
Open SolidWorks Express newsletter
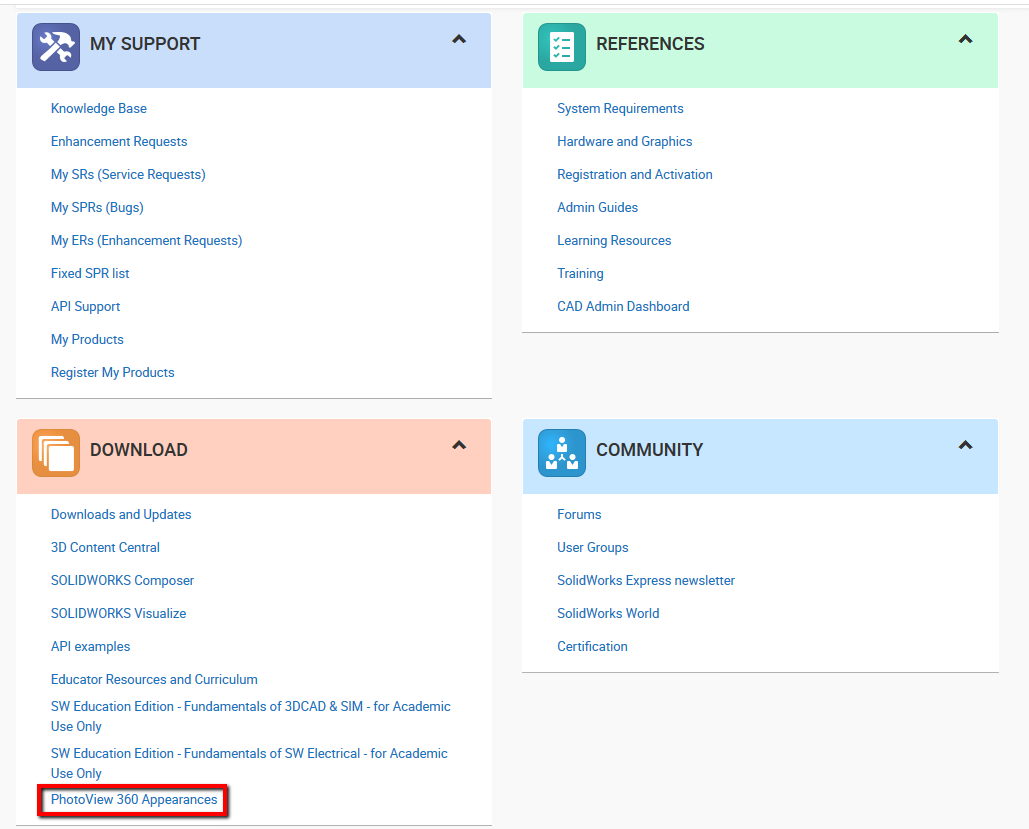[x=646, y=580]
